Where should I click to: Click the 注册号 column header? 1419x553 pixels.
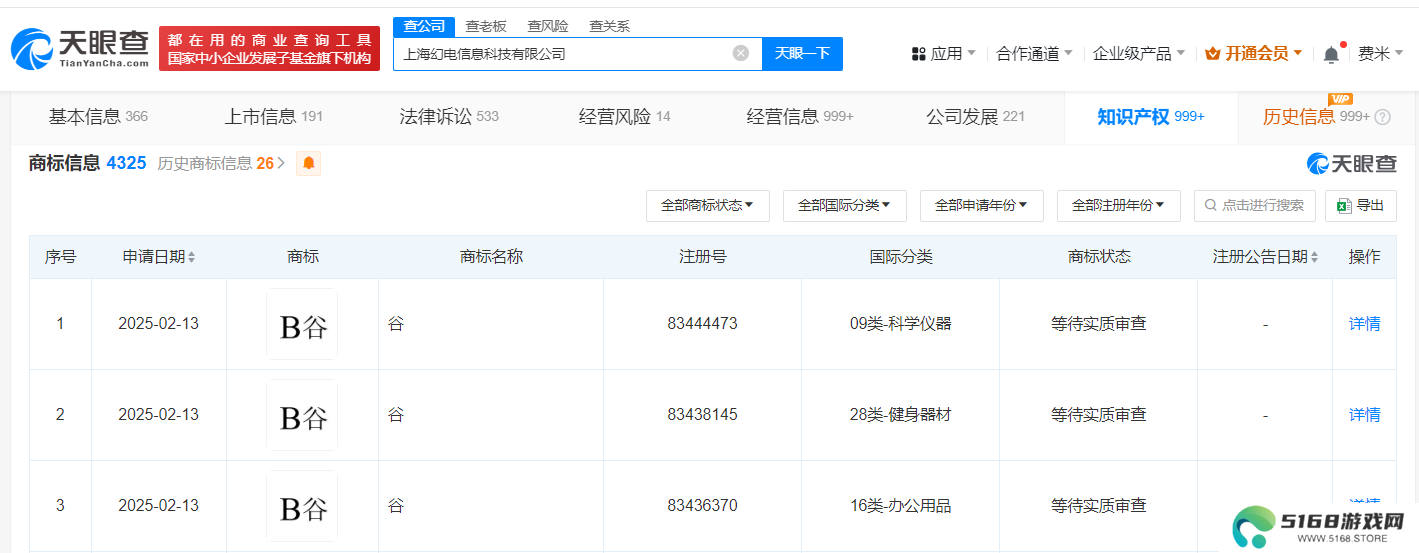702,257
